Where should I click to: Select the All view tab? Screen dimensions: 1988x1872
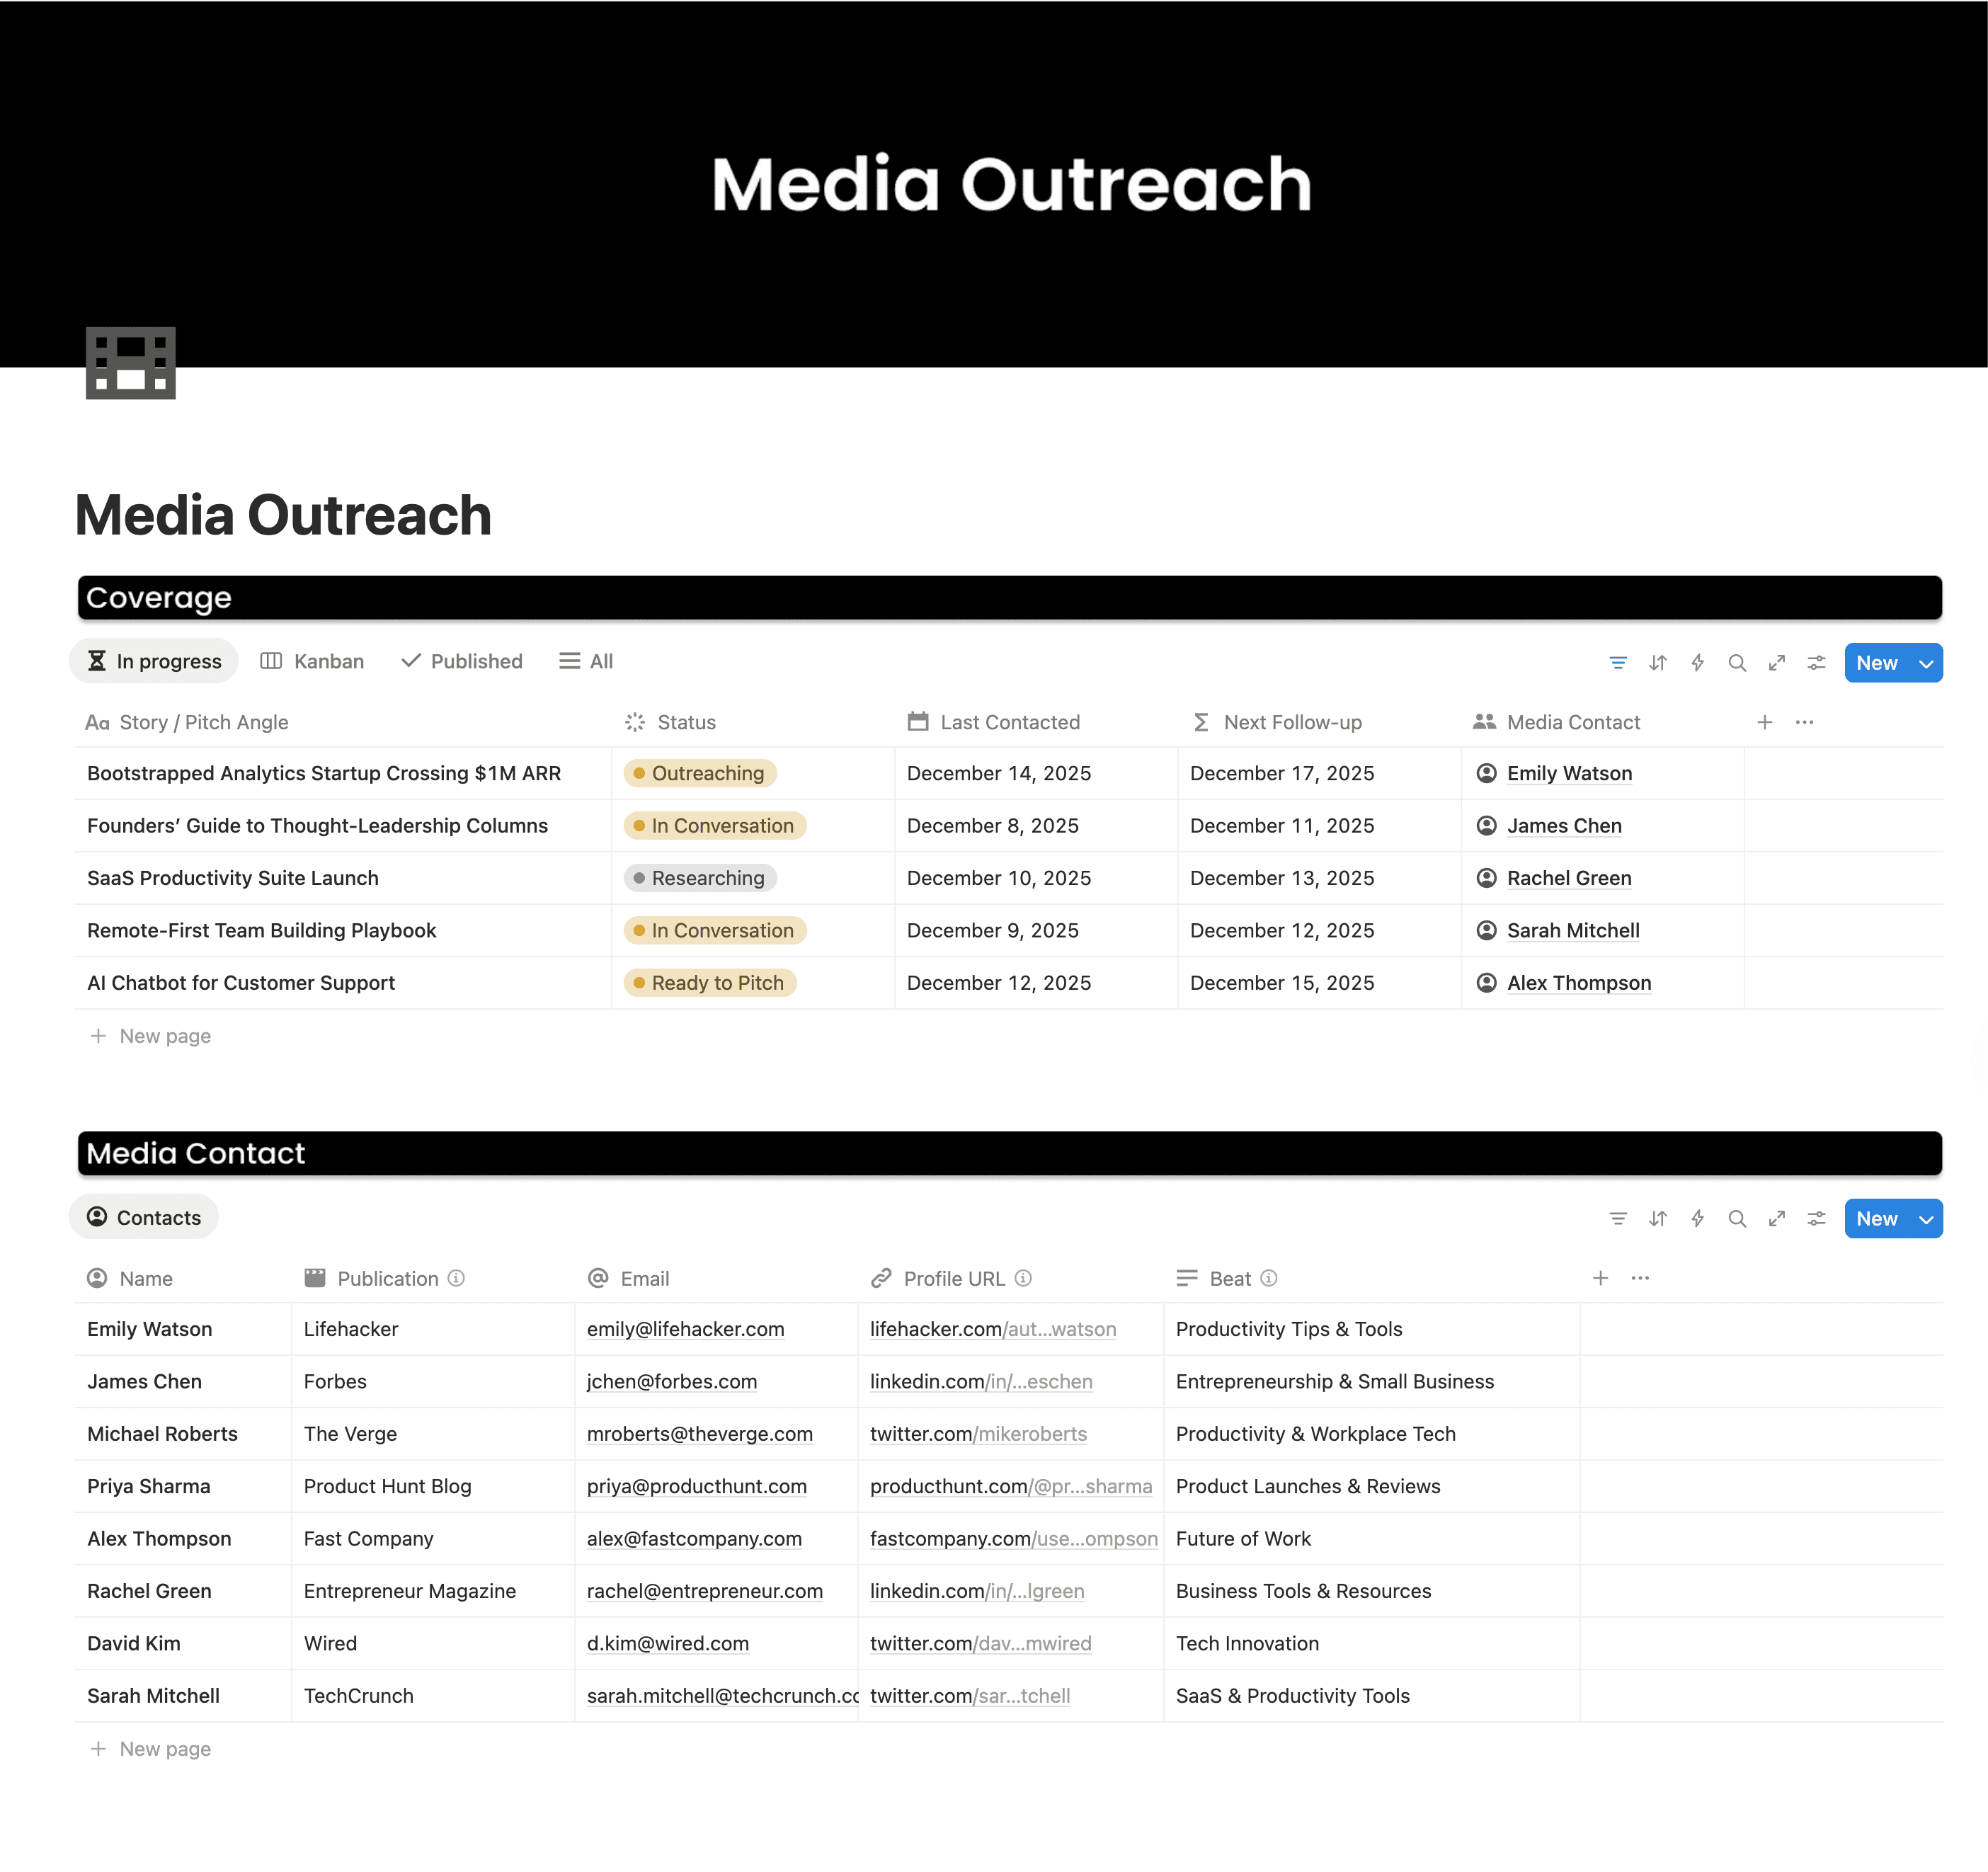(587, 661)
